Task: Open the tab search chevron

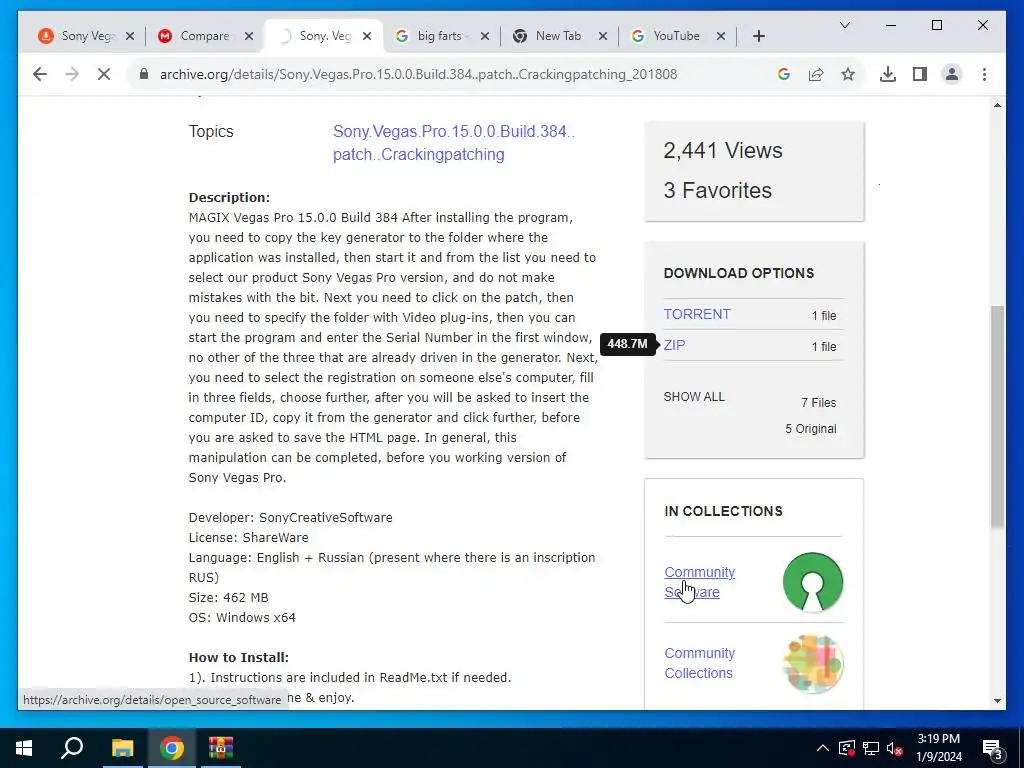Action: (844, 25)
